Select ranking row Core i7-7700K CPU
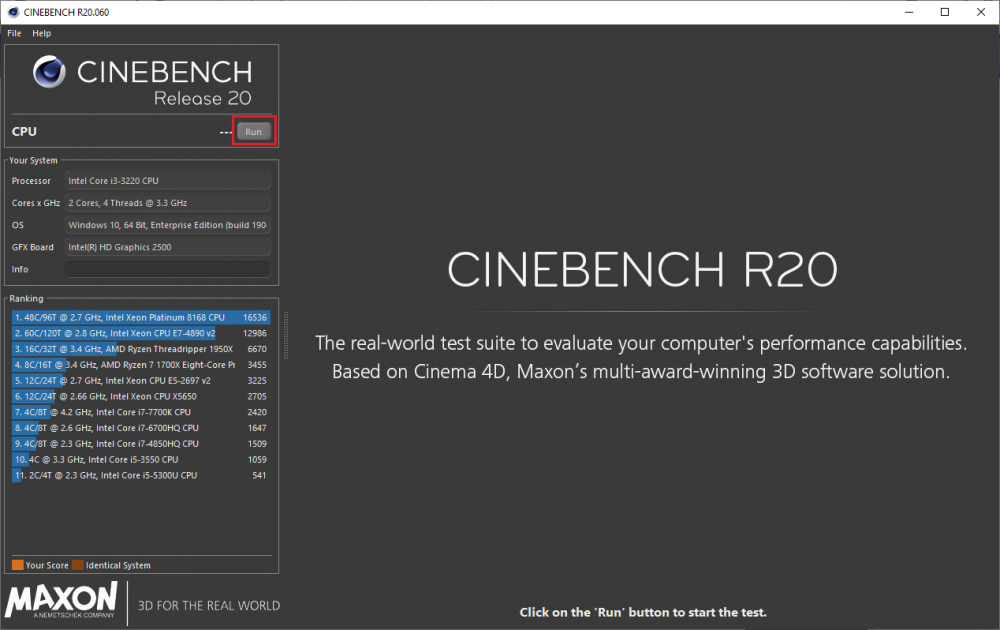1000x630 pixels. [141, 413]
